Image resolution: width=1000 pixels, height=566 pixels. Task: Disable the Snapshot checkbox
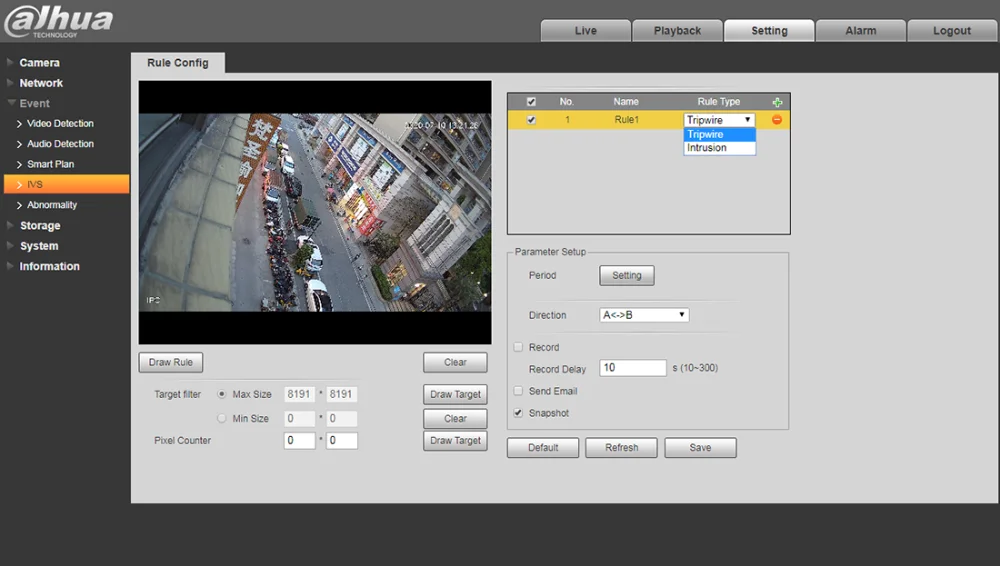pos(518,413)
